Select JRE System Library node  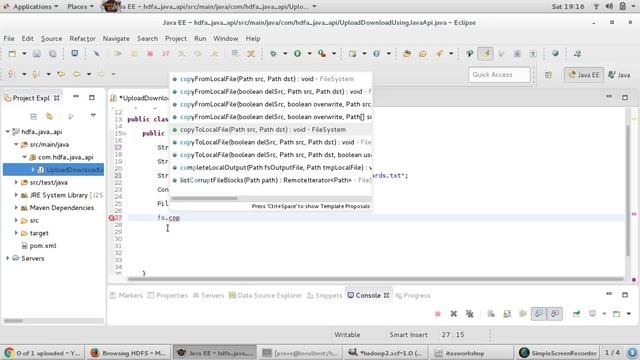[x=61, y=195]
